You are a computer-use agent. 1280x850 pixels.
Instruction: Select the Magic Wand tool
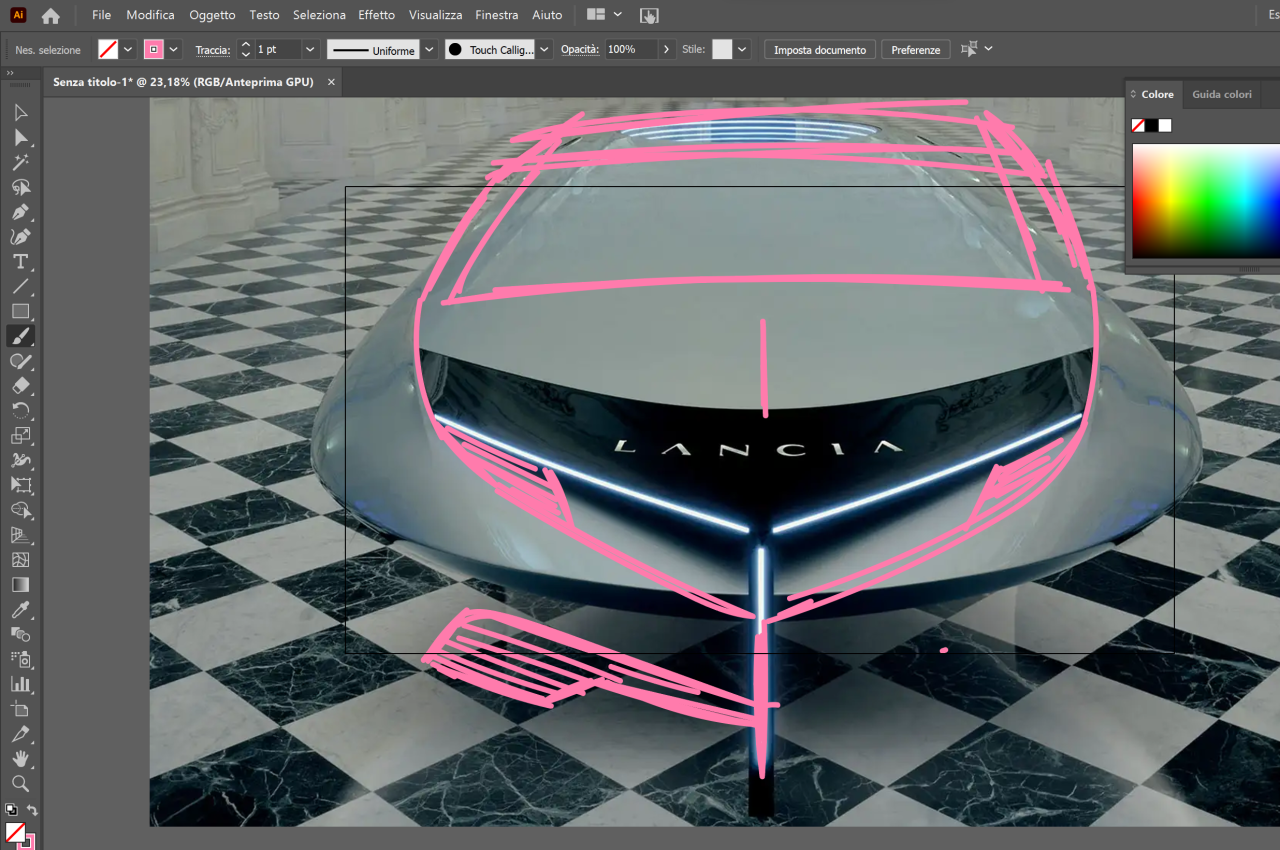click(20, 162)
